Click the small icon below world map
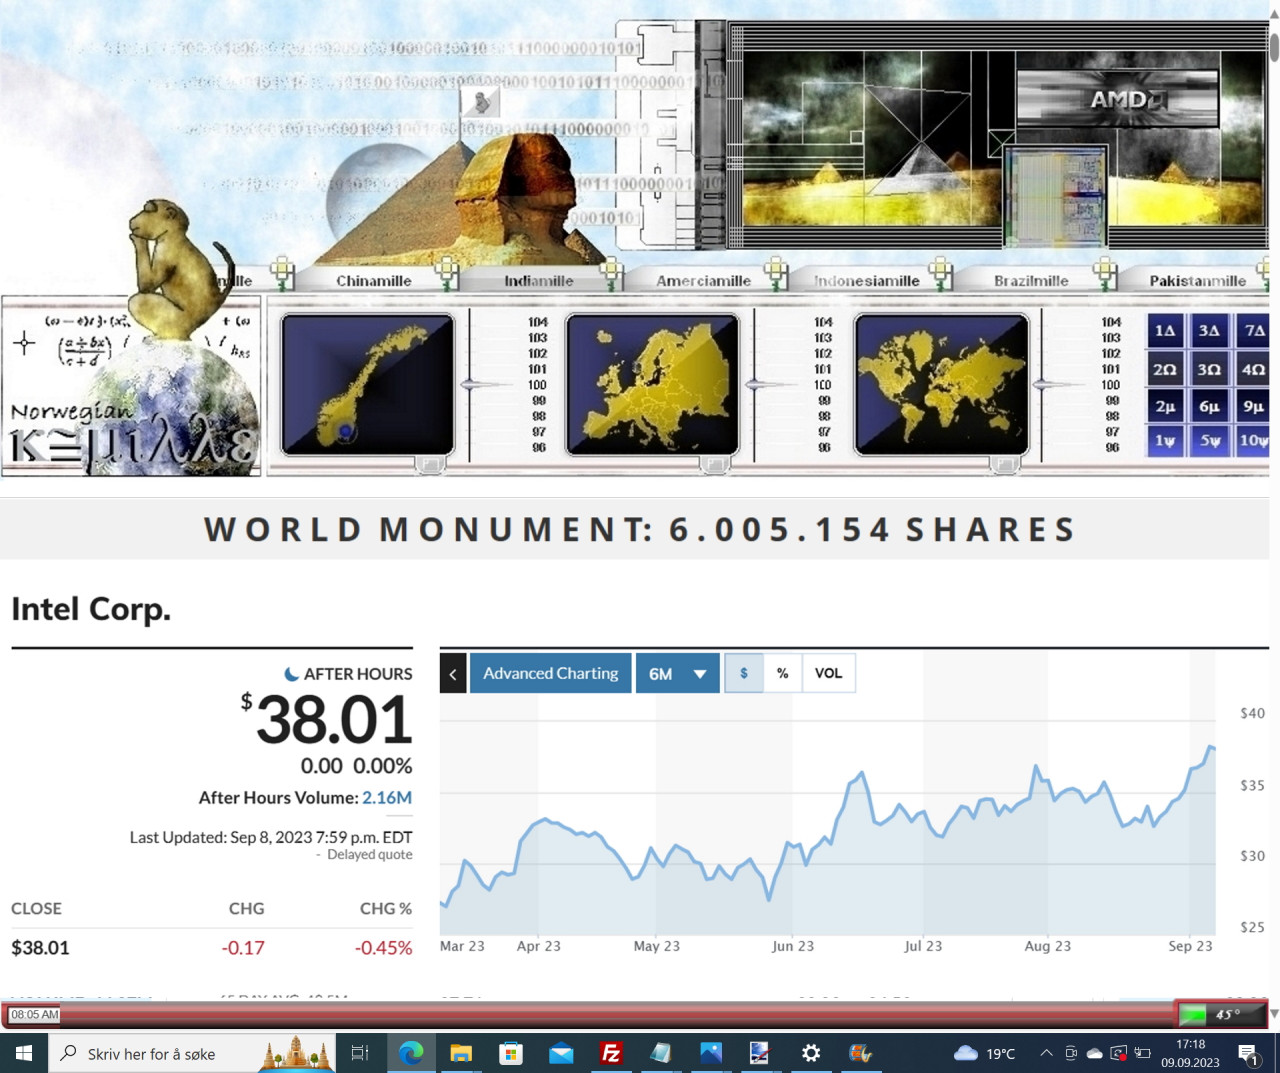 click(x=1004, y=464)
